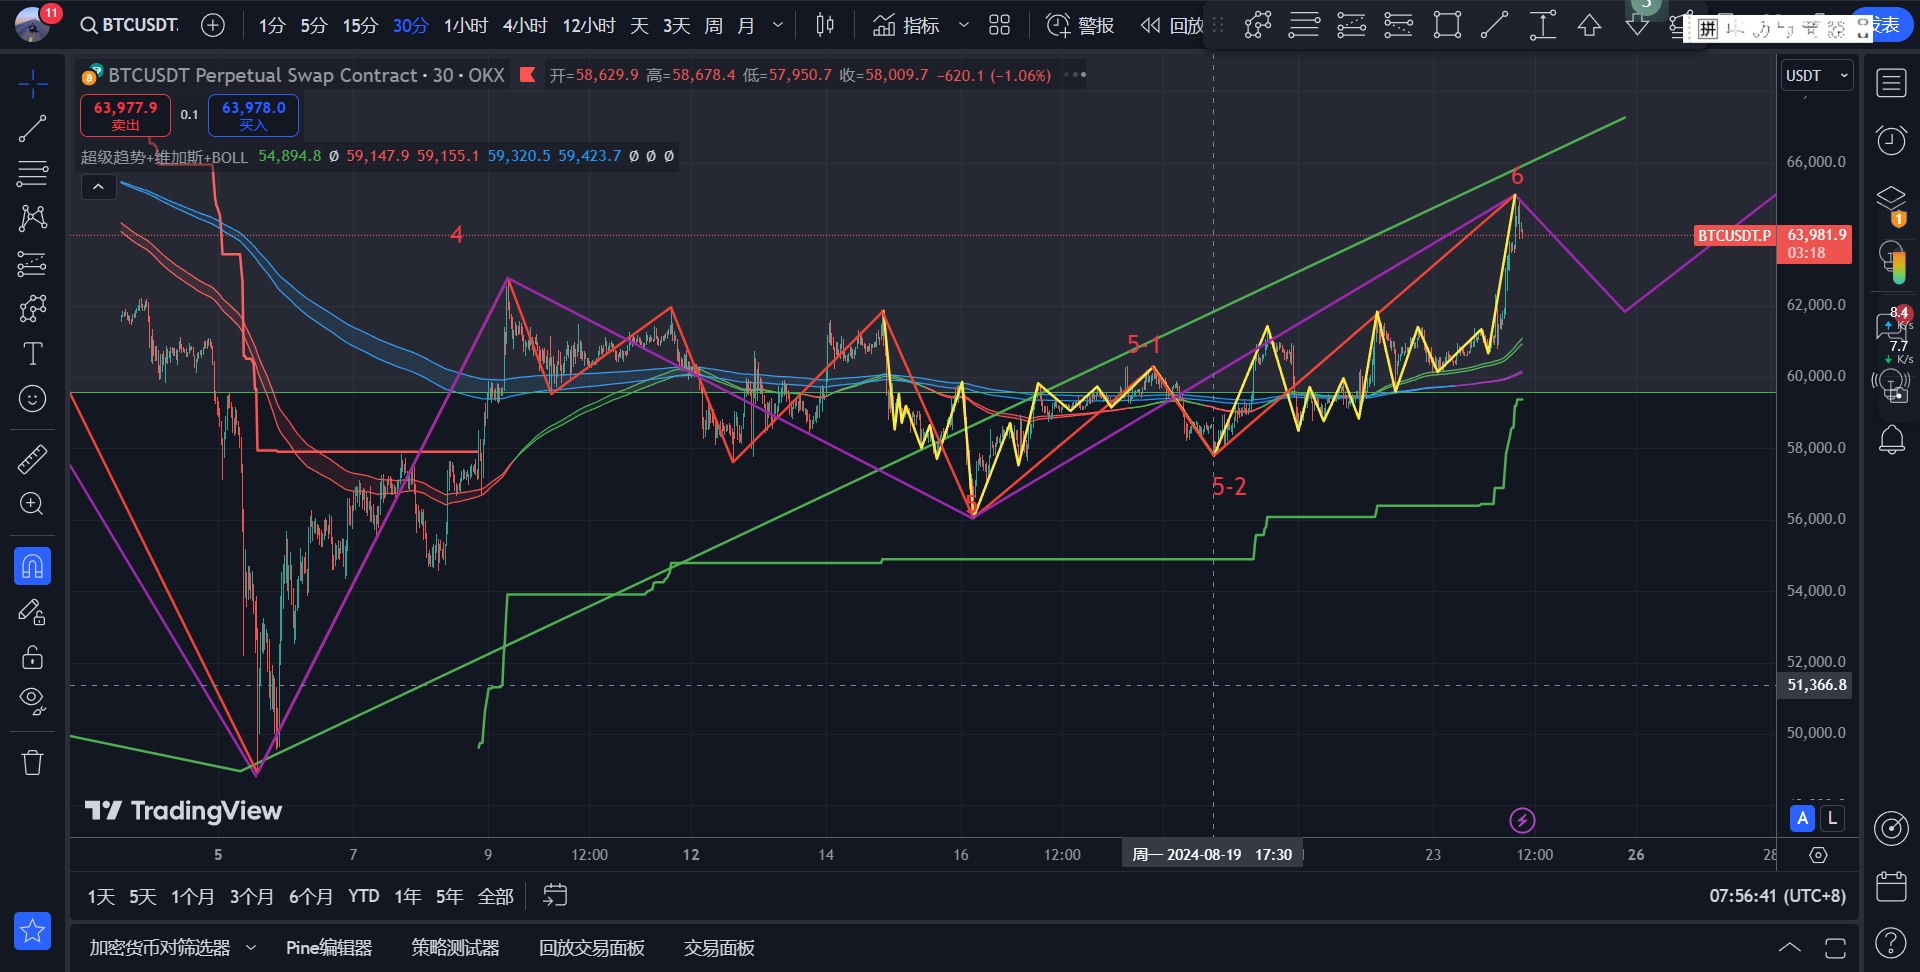Open chart settings gear on time axis

(x=1819, y=855)
